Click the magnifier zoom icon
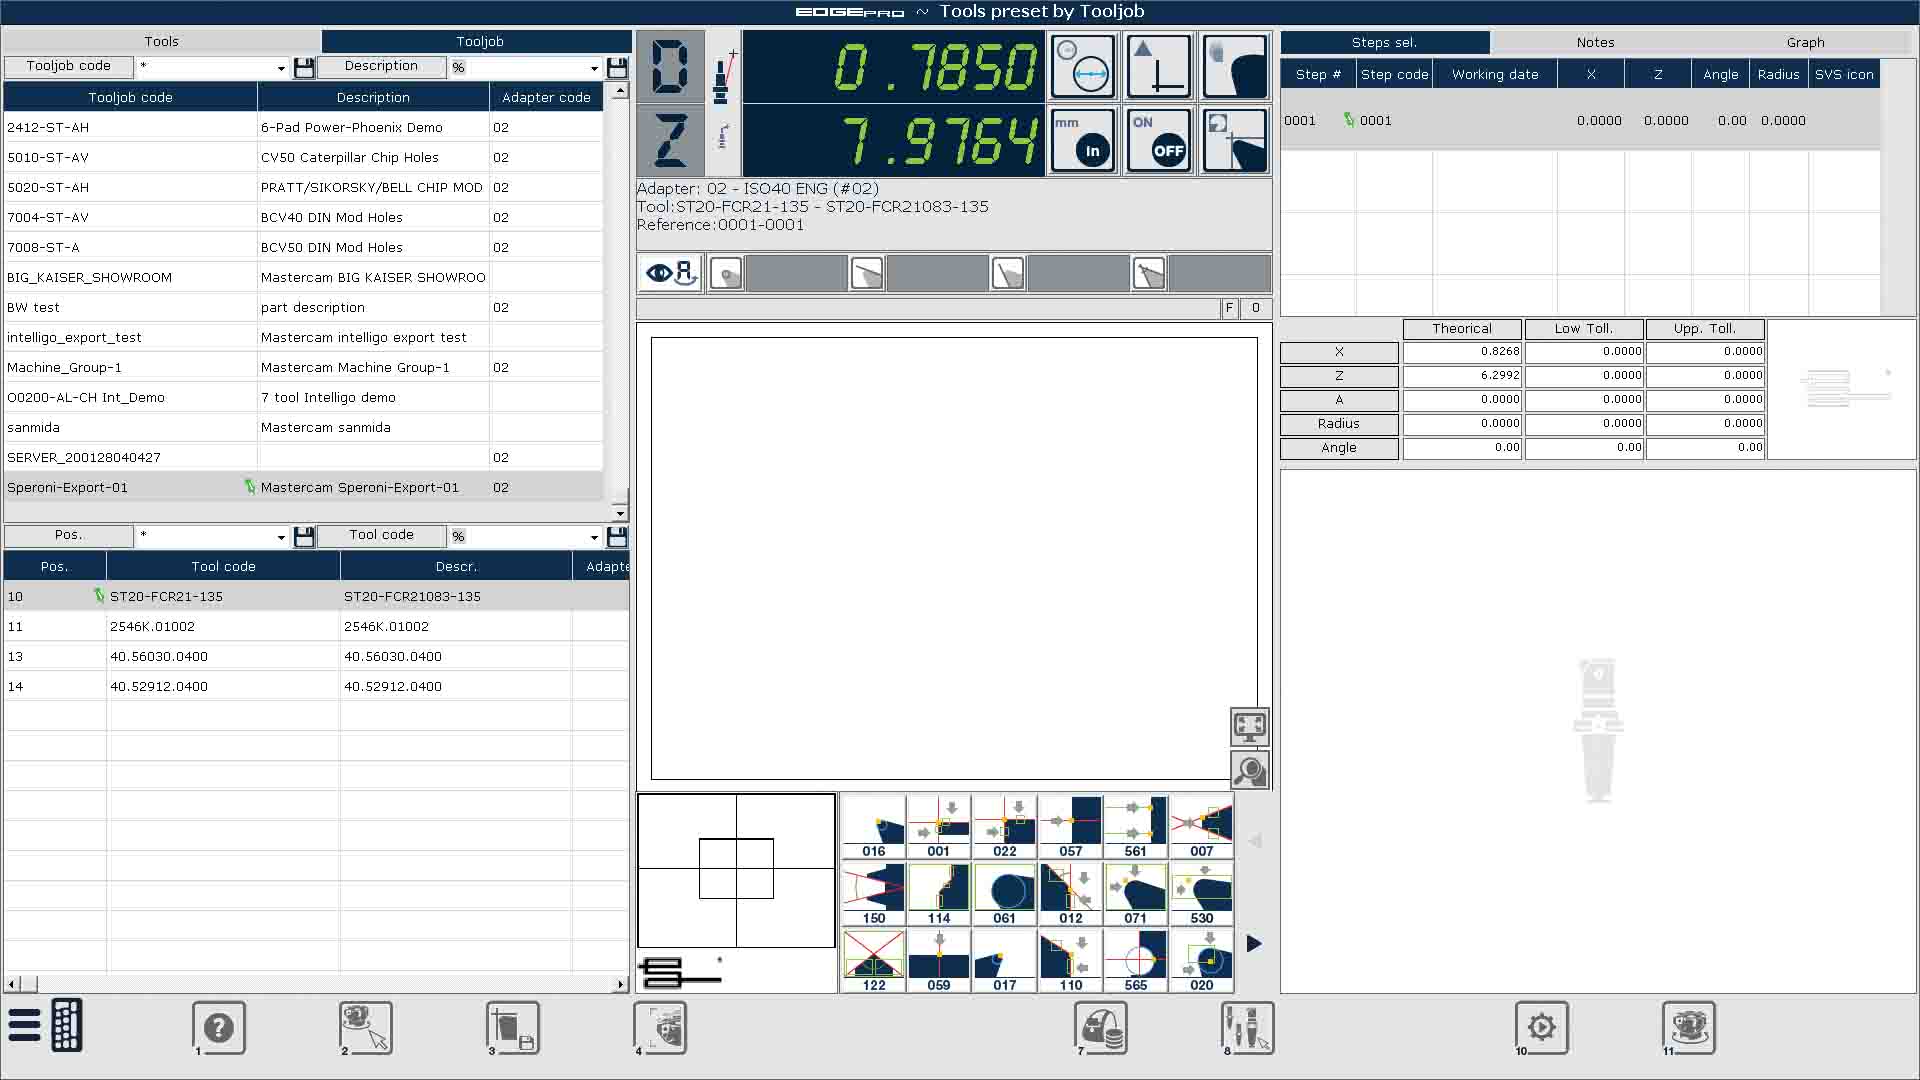 [x=1249, y=770]
